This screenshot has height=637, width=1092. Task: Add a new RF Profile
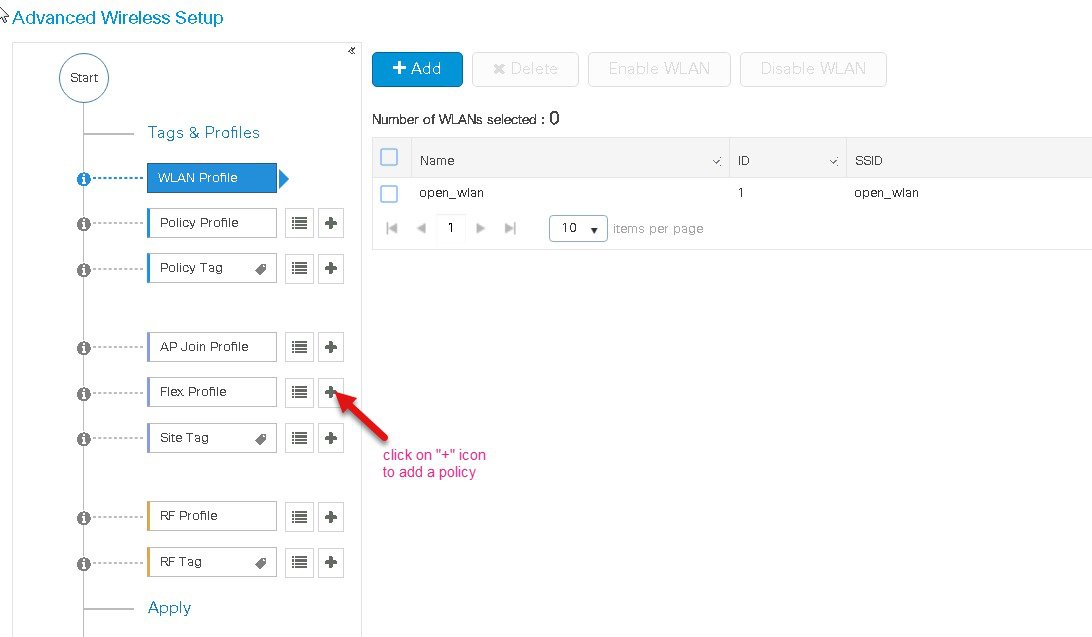331,517
